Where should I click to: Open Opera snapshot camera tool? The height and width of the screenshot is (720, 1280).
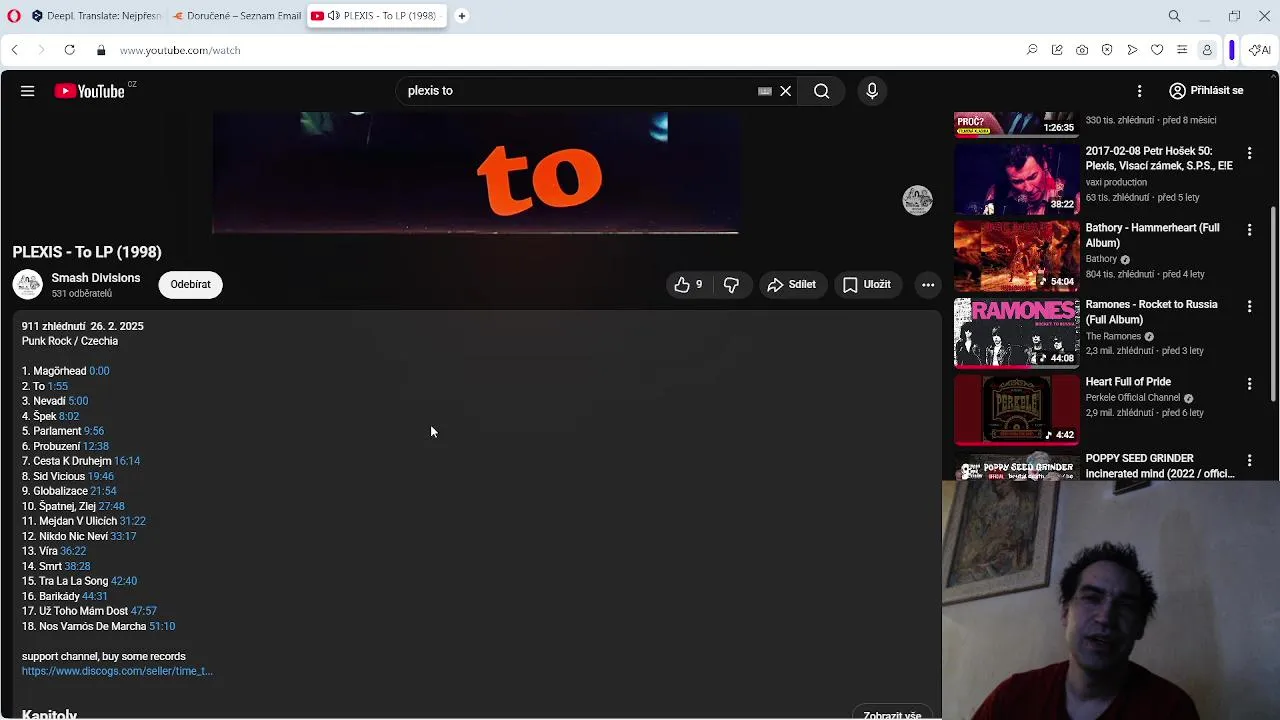pyautogui.click(x=1082, y=50)
